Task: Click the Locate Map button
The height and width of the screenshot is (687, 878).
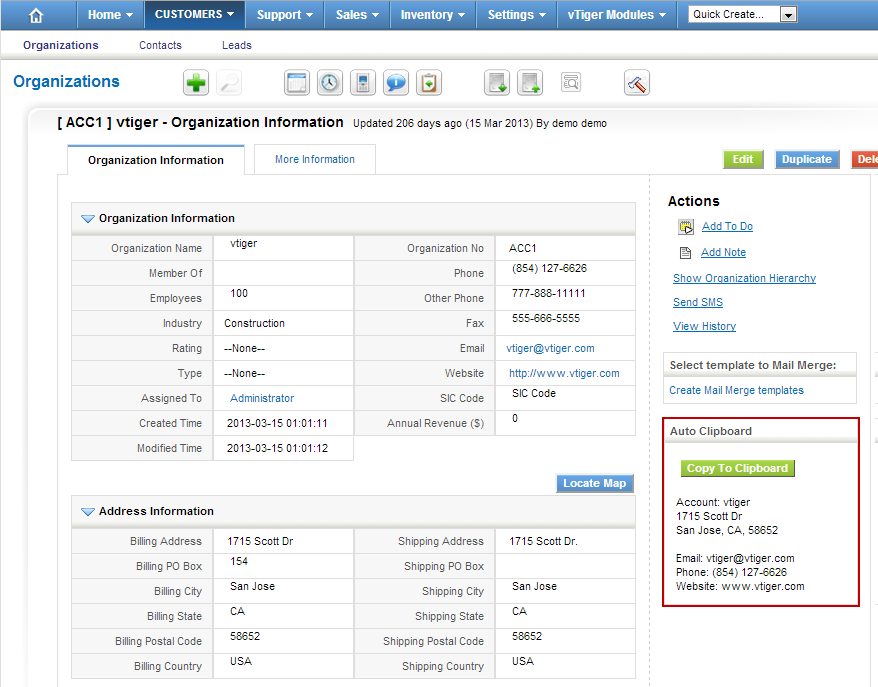Action: point(595,484)
